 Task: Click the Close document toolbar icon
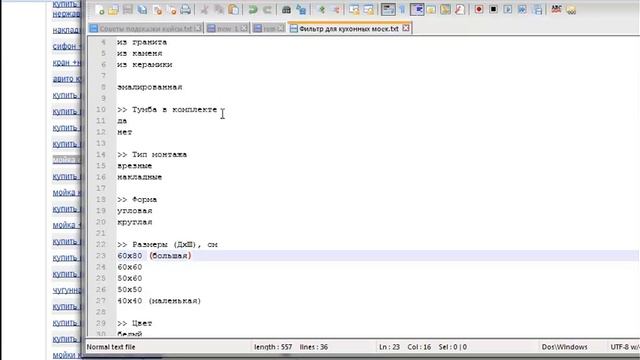tap(157, 9)
